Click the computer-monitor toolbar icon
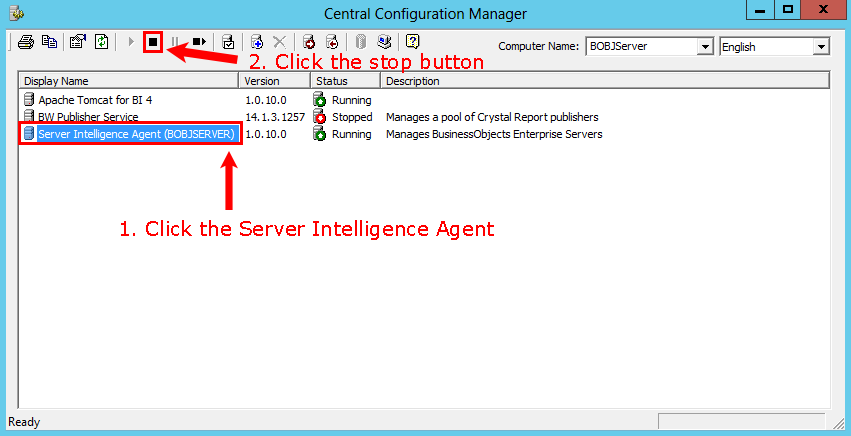 click(x=384, y=42)
